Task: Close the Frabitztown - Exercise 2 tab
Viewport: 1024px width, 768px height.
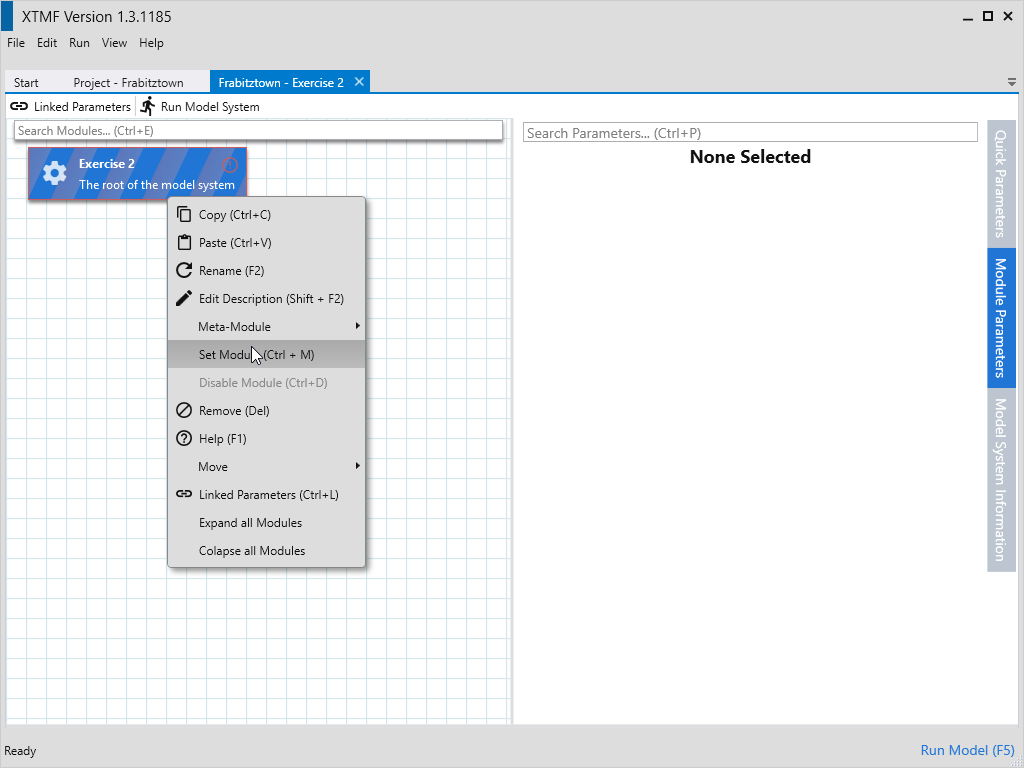Action: [359, 82]
